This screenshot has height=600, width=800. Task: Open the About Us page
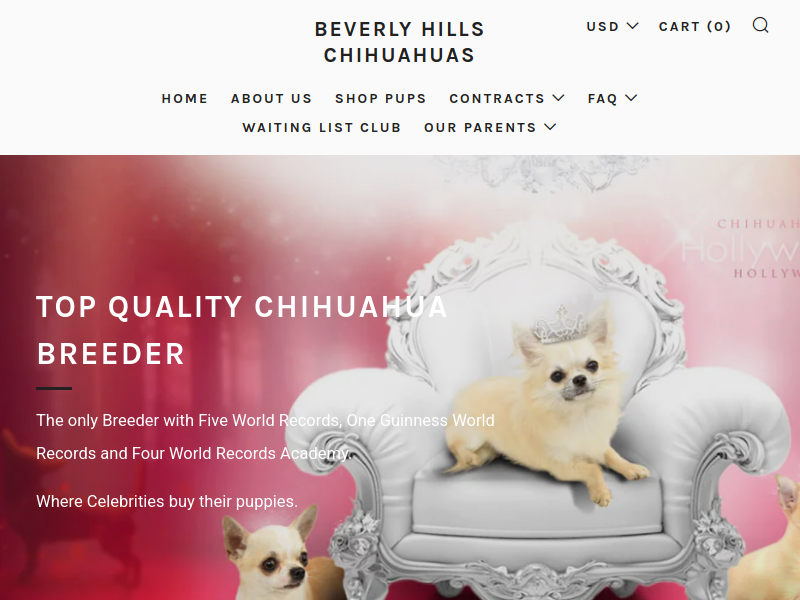click(x=271, y=98)
